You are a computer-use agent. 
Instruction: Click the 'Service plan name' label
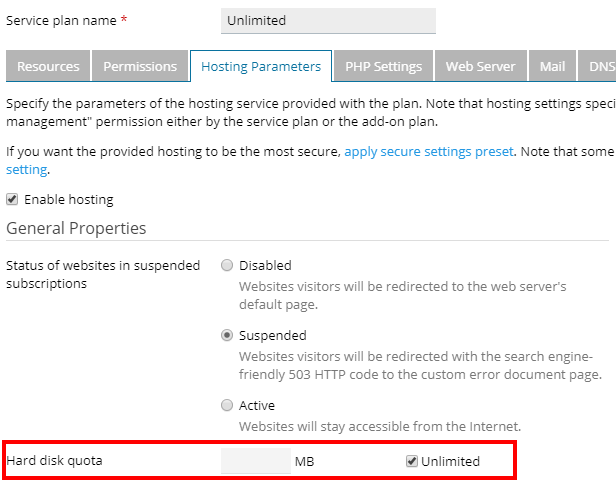pos(63,21)
